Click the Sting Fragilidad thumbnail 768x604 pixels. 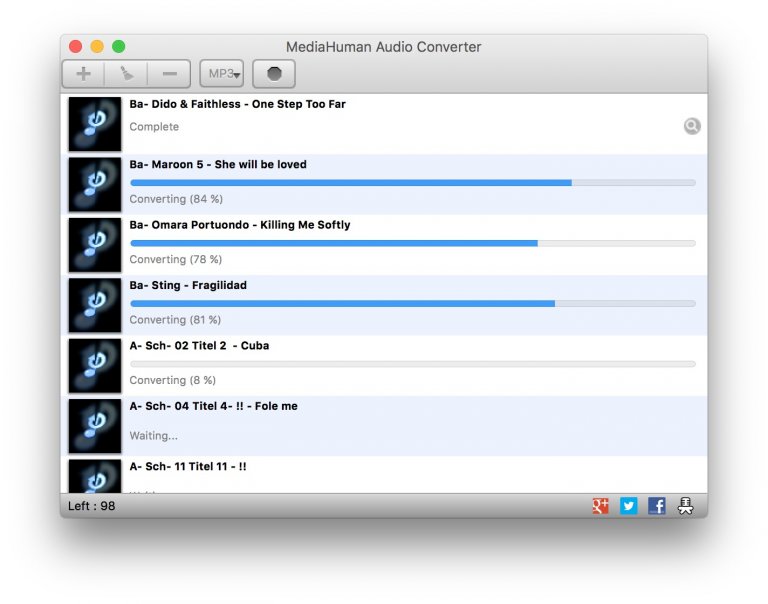tap(95, 305)
